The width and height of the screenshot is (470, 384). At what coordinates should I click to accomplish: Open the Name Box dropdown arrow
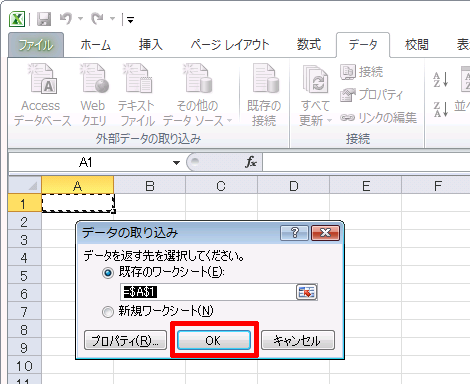point(176,163)
